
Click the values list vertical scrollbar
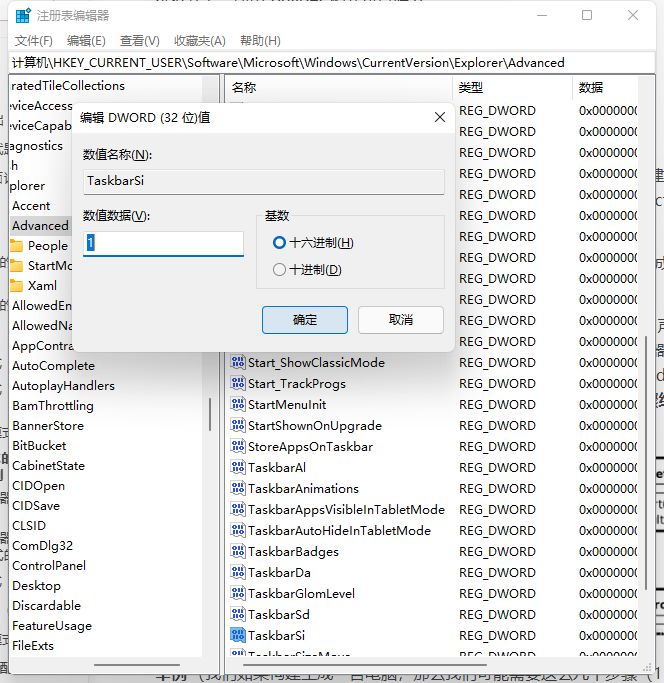click(645, 462)
